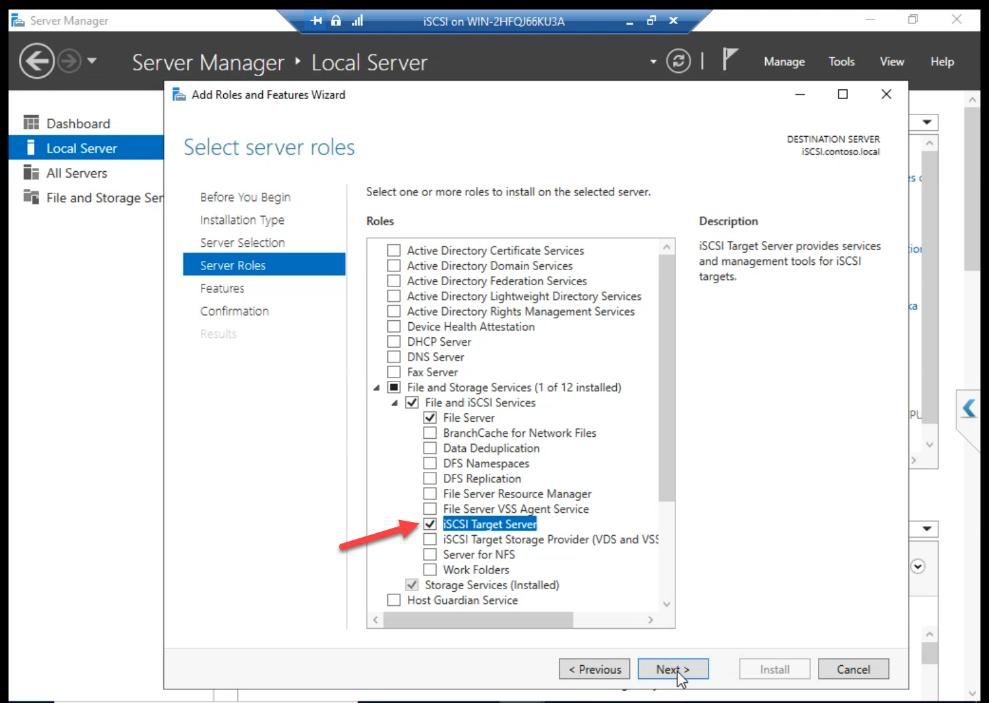The image size is (989, 703).
Task: Enable the DHCP Server role checkbox
Action: pos(394,342)
